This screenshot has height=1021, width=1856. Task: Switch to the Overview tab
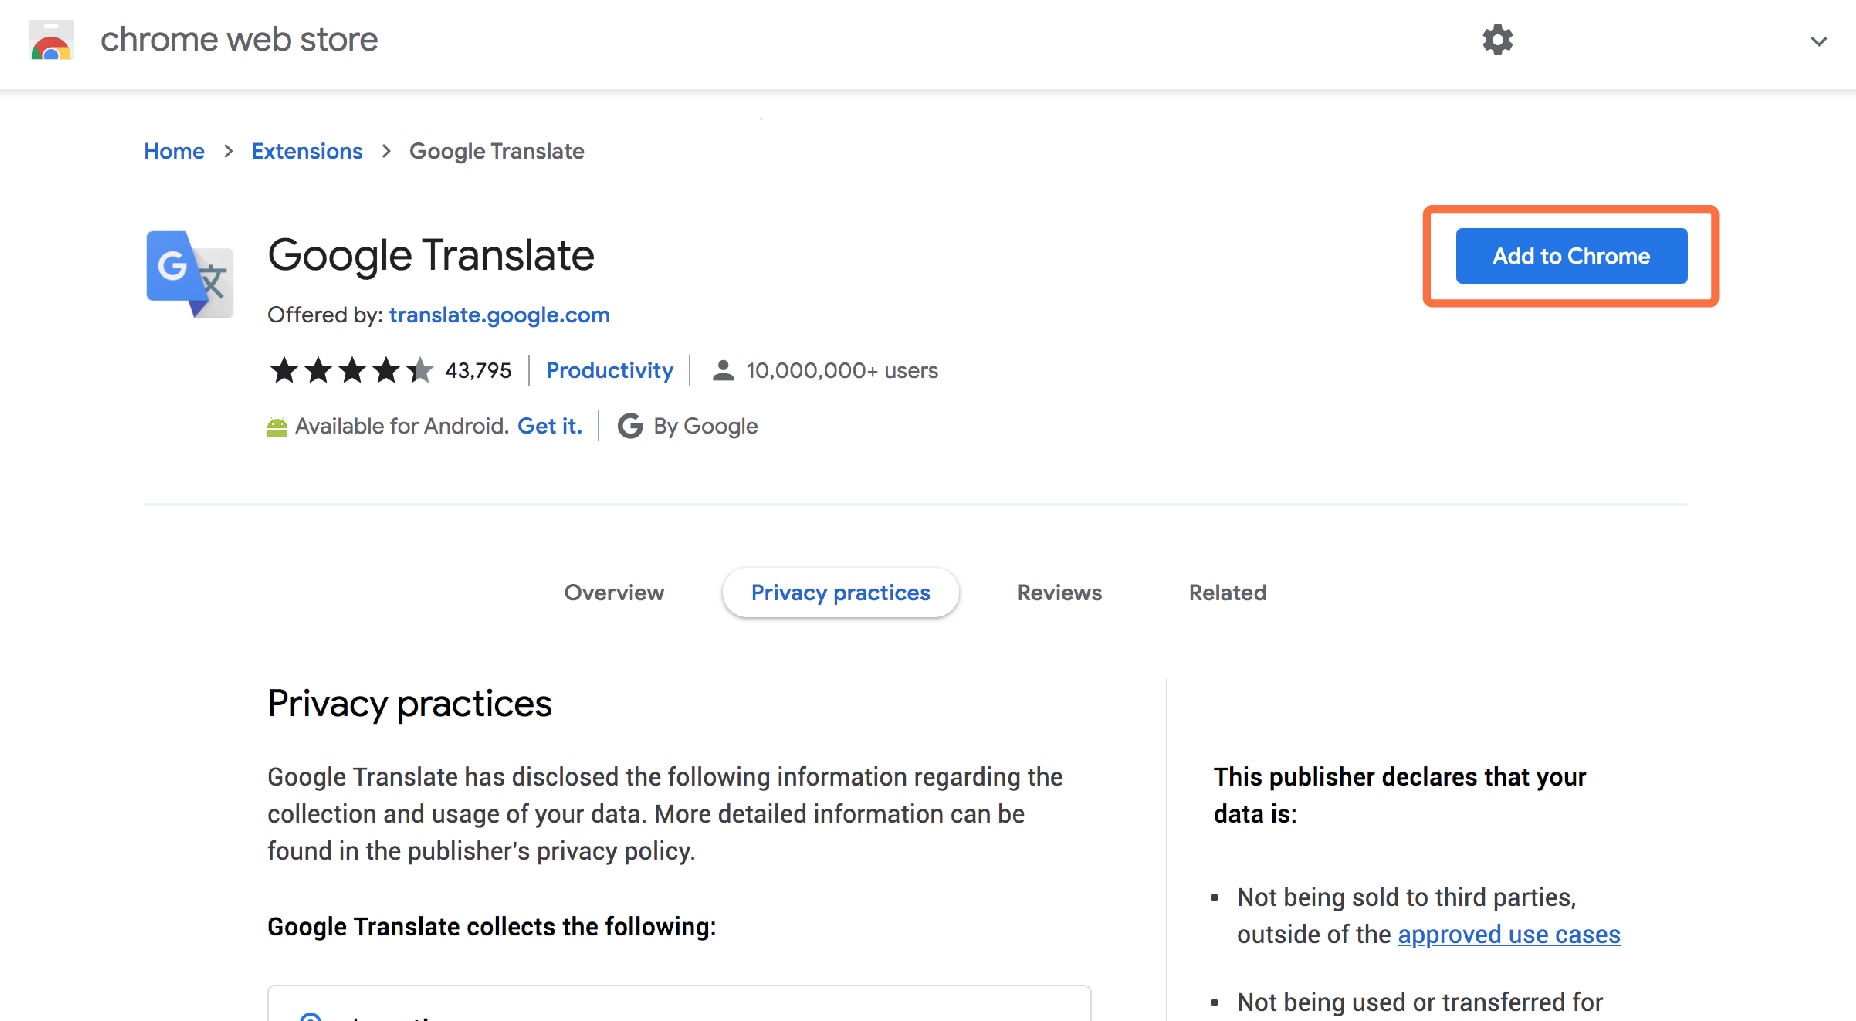[614, 593]
